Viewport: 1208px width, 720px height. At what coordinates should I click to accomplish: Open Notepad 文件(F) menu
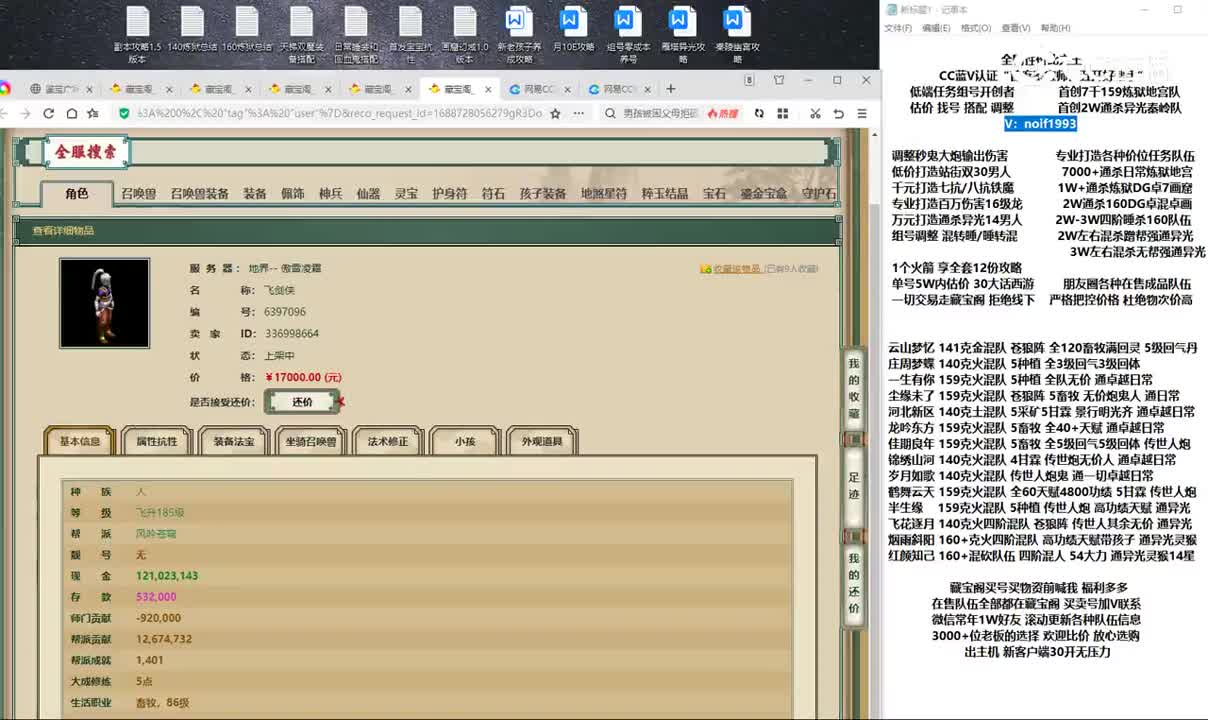[x=898, y=28]
